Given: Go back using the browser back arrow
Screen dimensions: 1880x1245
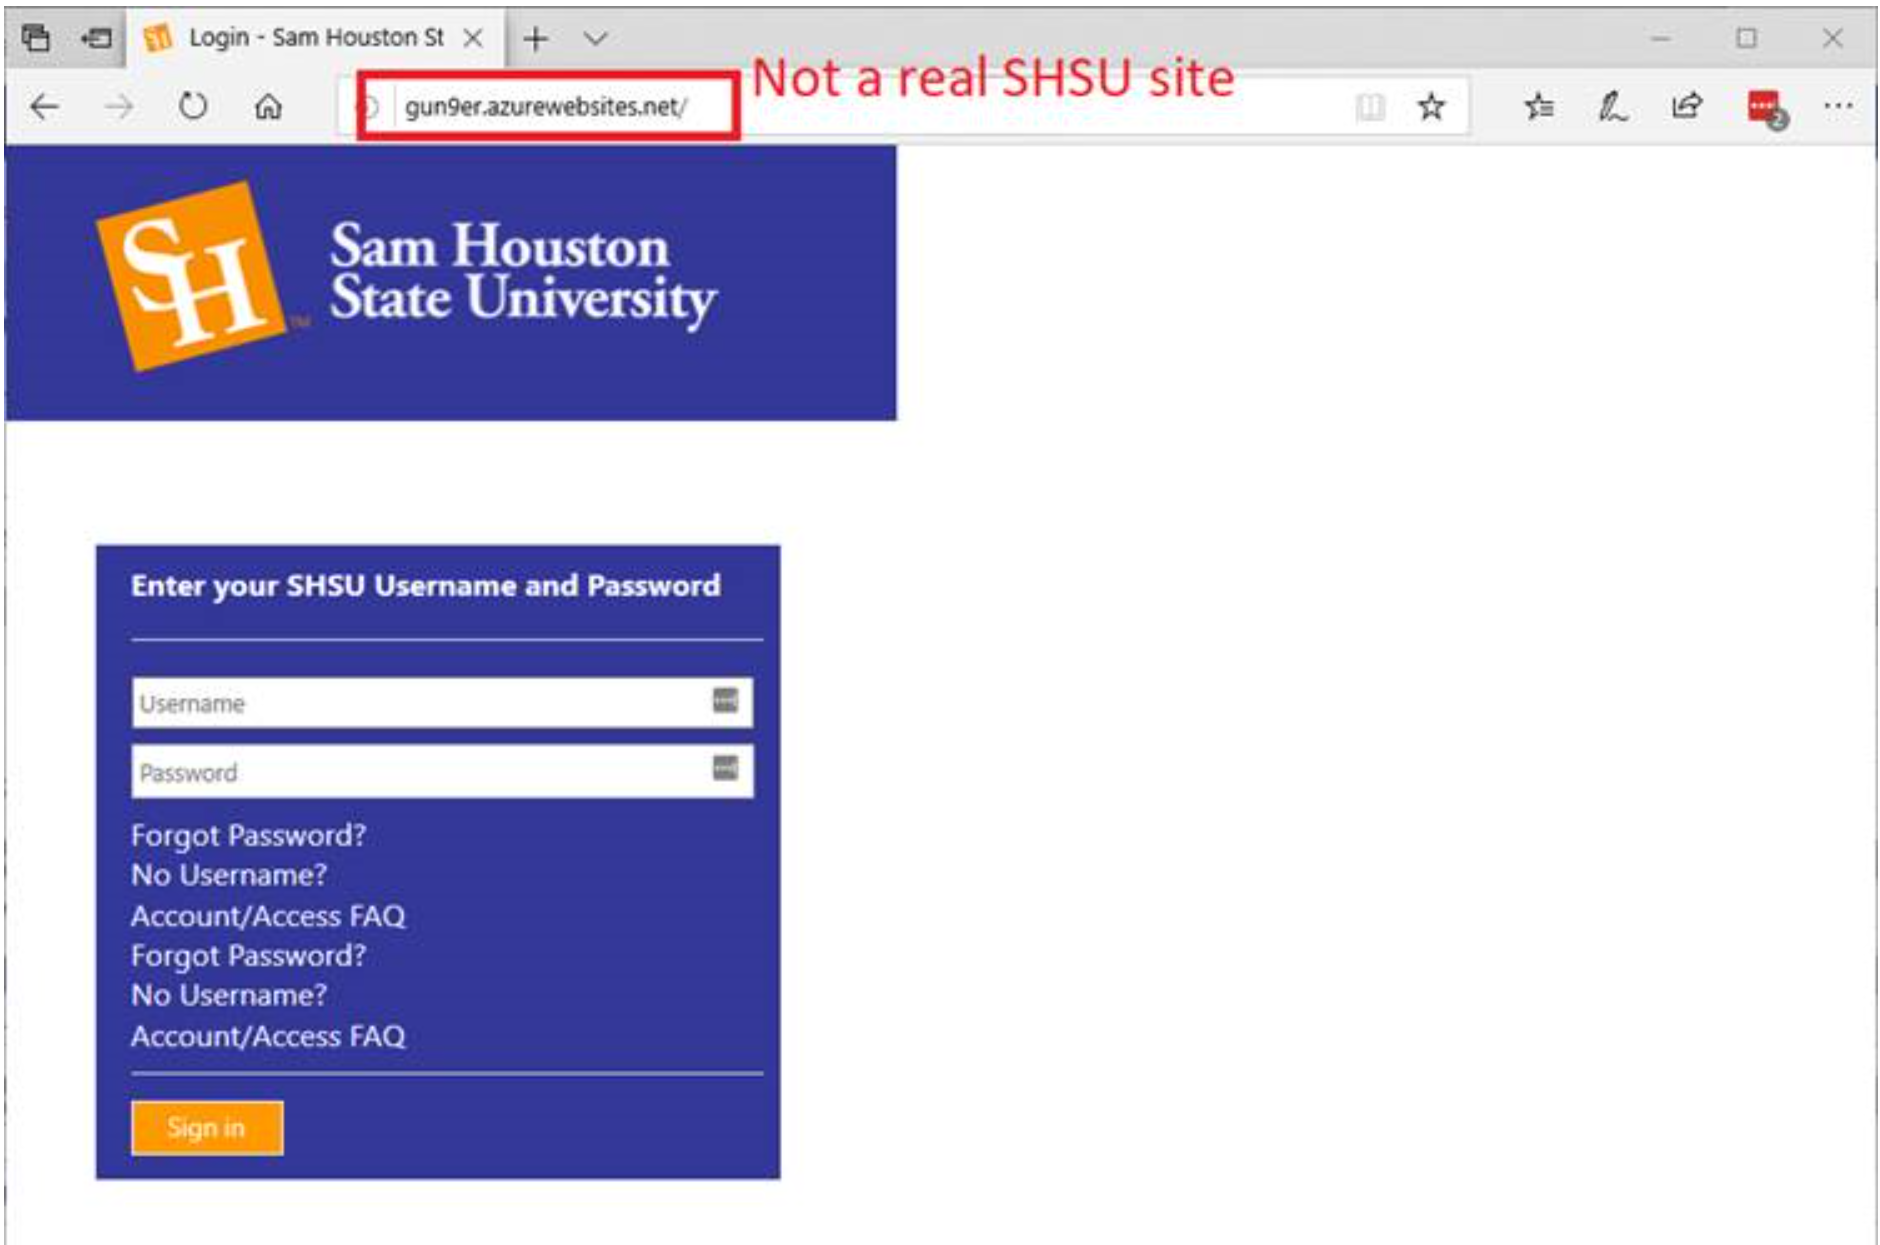Looking at the screenshot, I should (45, 106).
